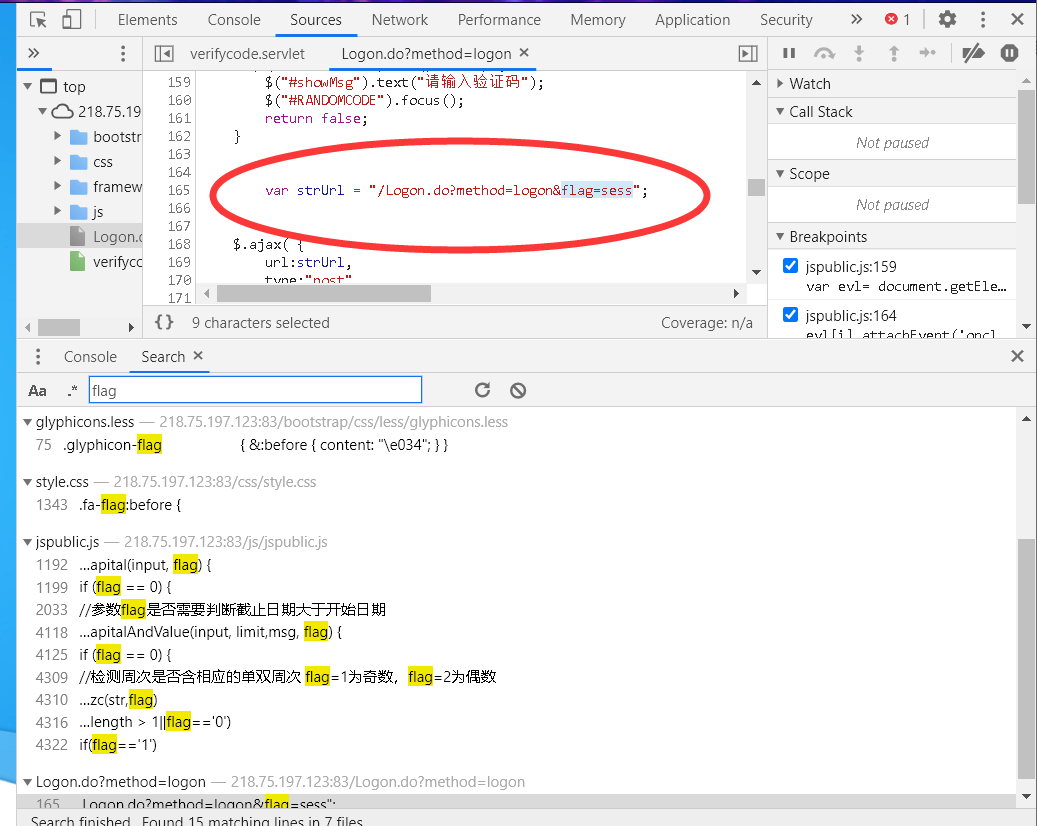Screen dimensions: 1037x826
Task: Open the navigator pane three-dot menu
Action: click(x=123, y=54)
